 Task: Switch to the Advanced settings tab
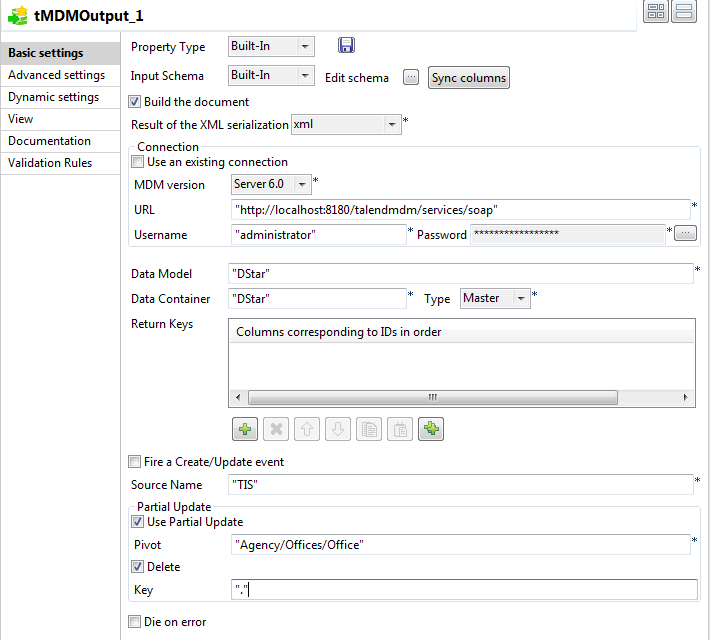click(x=56, y=75)
